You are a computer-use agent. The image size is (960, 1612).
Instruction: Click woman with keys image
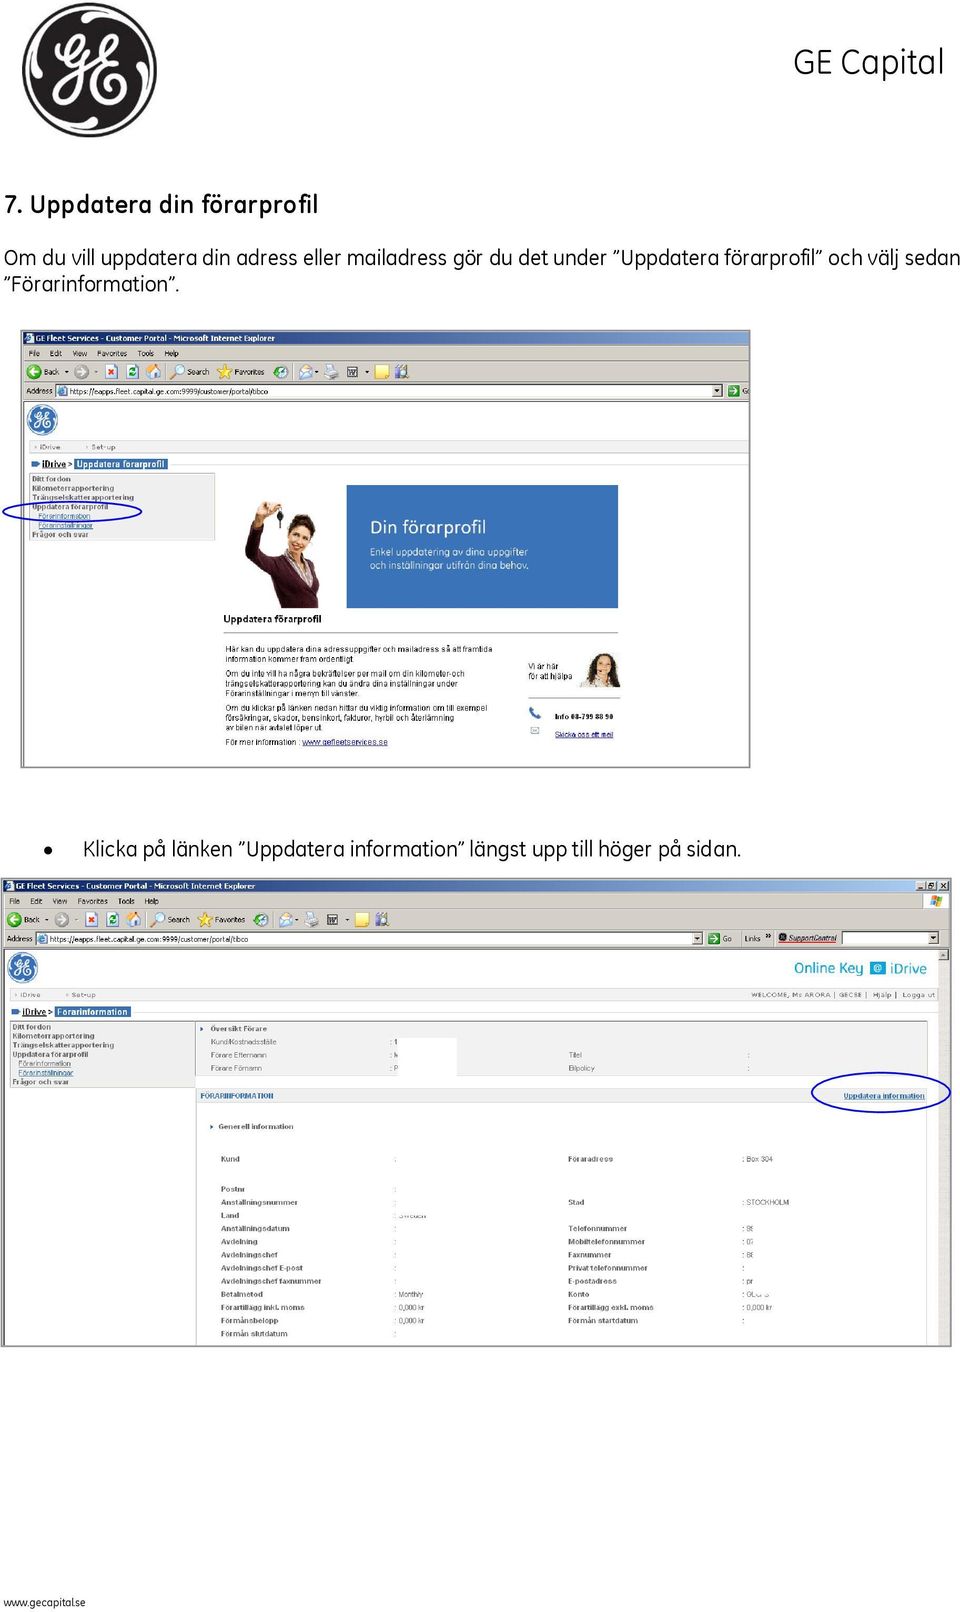click(x=282, y=555)
